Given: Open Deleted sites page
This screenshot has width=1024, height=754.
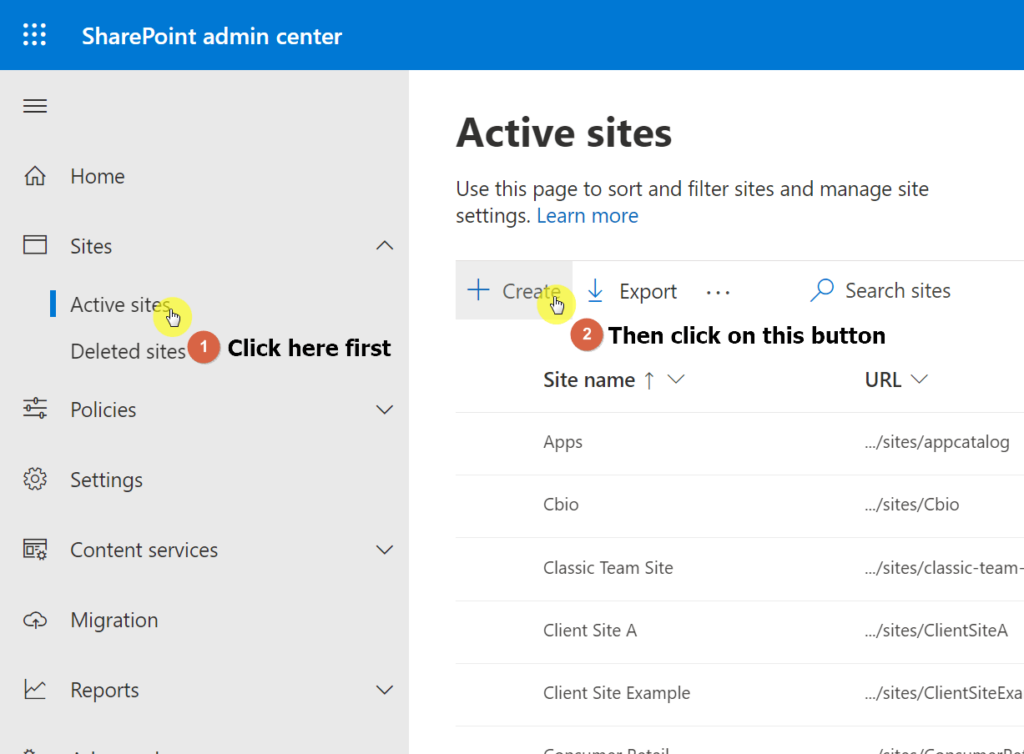Looking at the screenshot, I should [128, 351].
